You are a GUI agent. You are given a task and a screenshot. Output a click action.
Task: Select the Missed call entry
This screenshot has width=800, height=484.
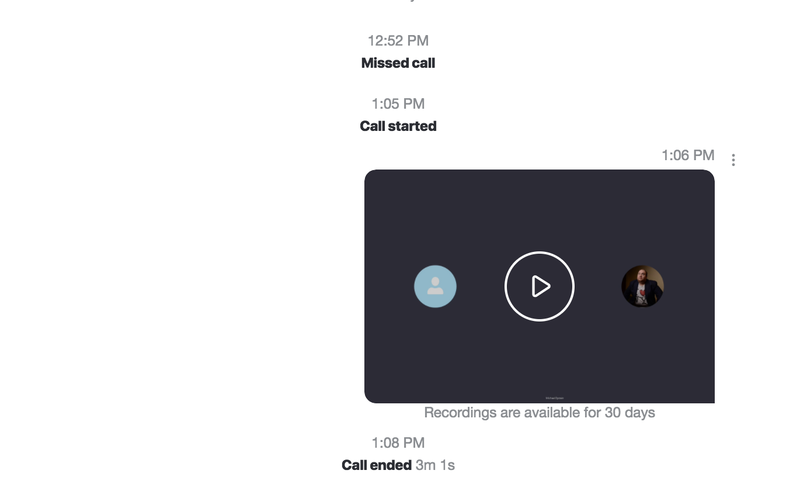coord(398,63)
